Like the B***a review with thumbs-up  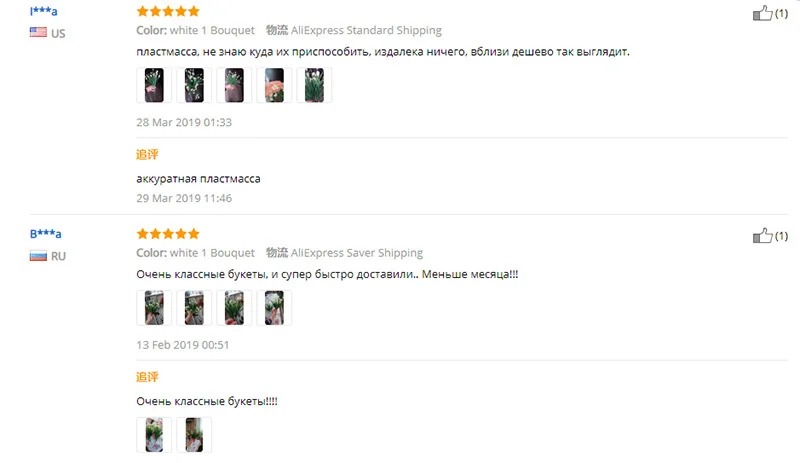[763, 236]
